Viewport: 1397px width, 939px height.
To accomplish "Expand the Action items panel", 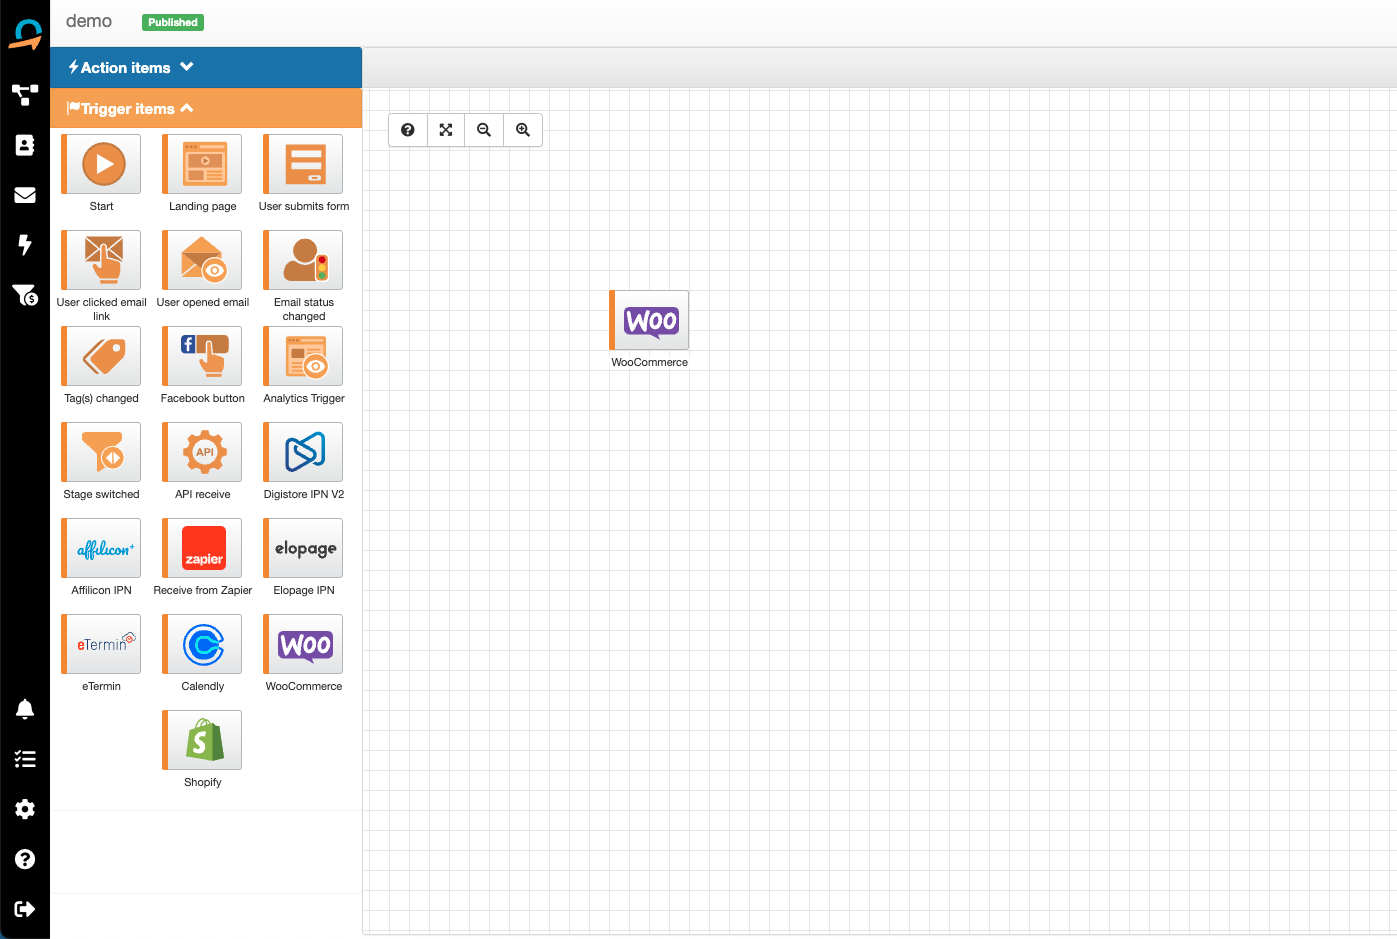I will click(x=206, y=68).
